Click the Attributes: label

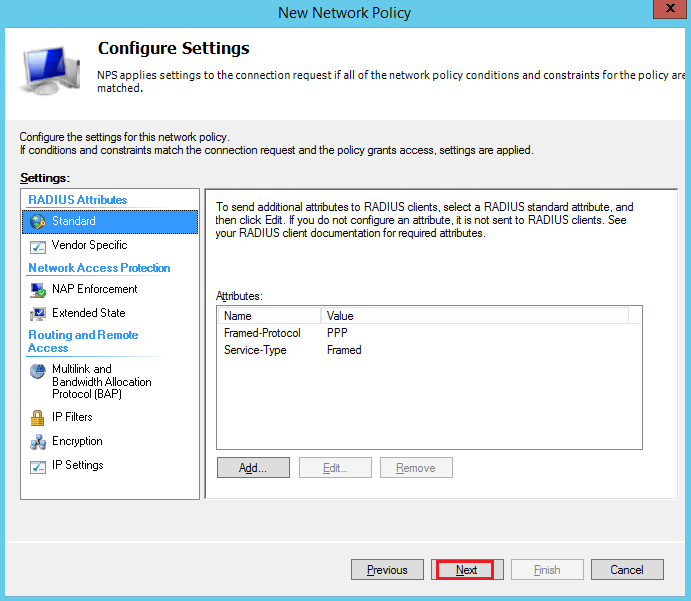[239, 296]
